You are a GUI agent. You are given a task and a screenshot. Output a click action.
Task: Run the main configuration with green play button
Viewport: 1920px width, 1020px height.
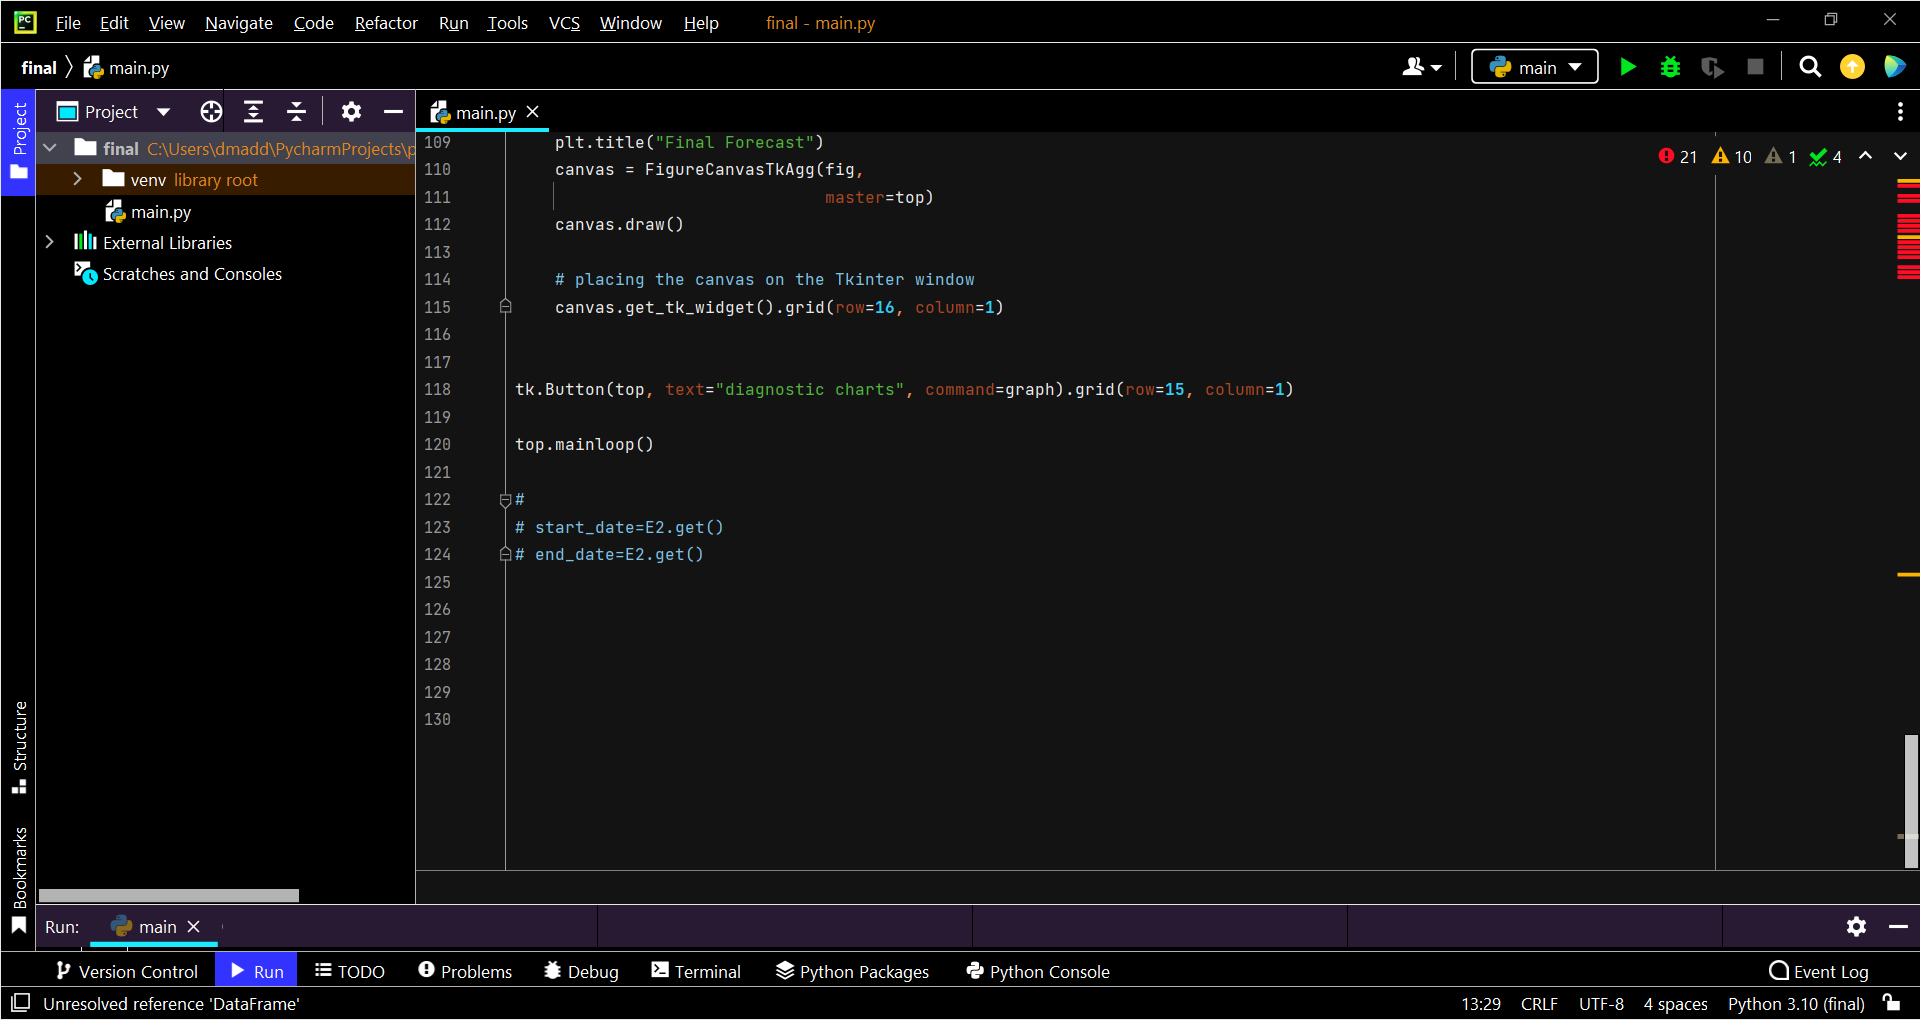point(1628,67)
